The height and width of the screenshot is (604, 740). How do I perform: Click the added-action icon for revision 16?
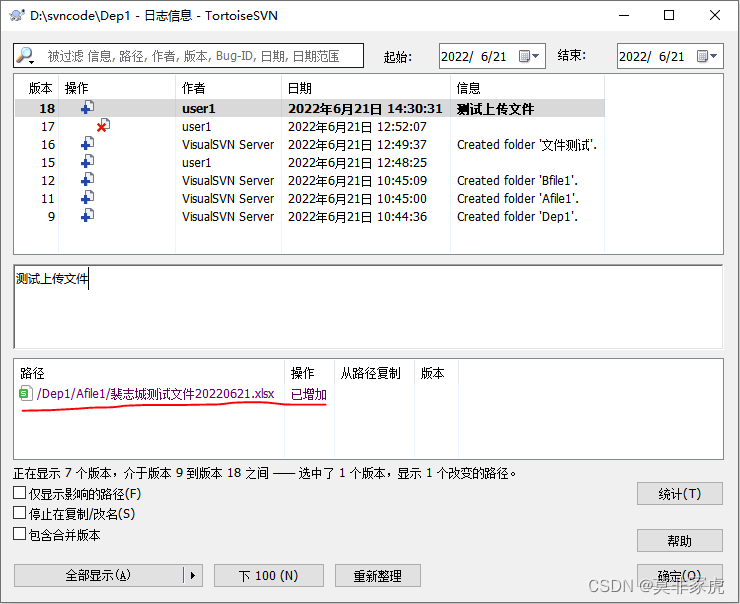[x=87, y=143]
